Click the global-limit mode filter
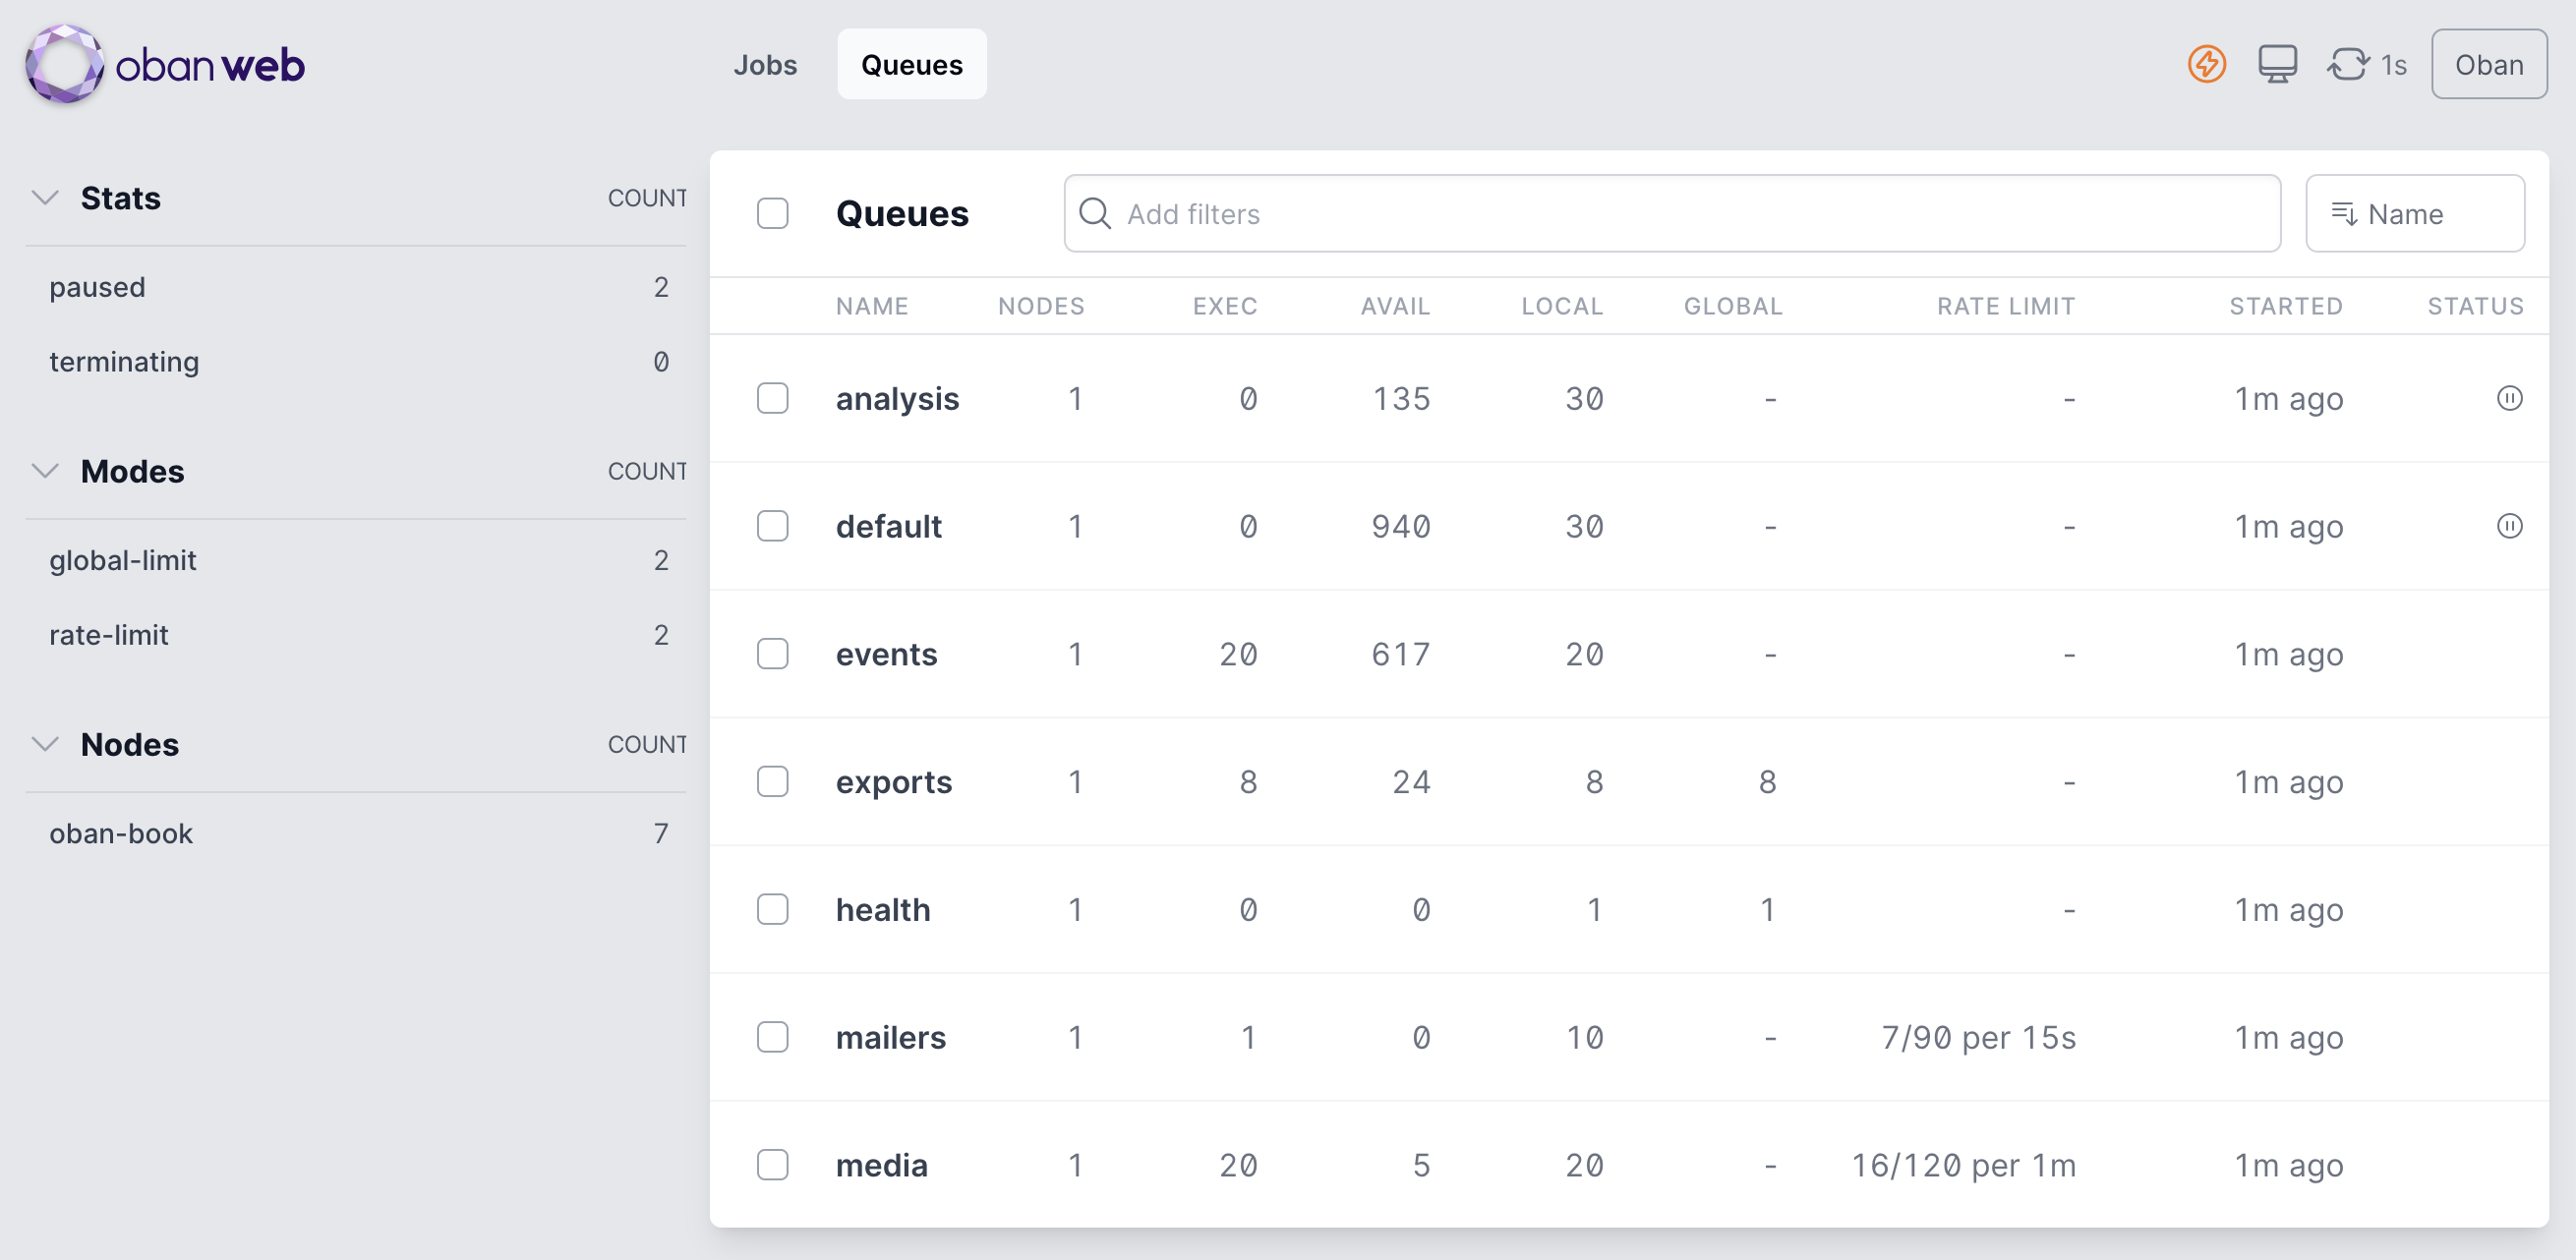Screen dimensions: 2576x1260 [x=123, y=558]
